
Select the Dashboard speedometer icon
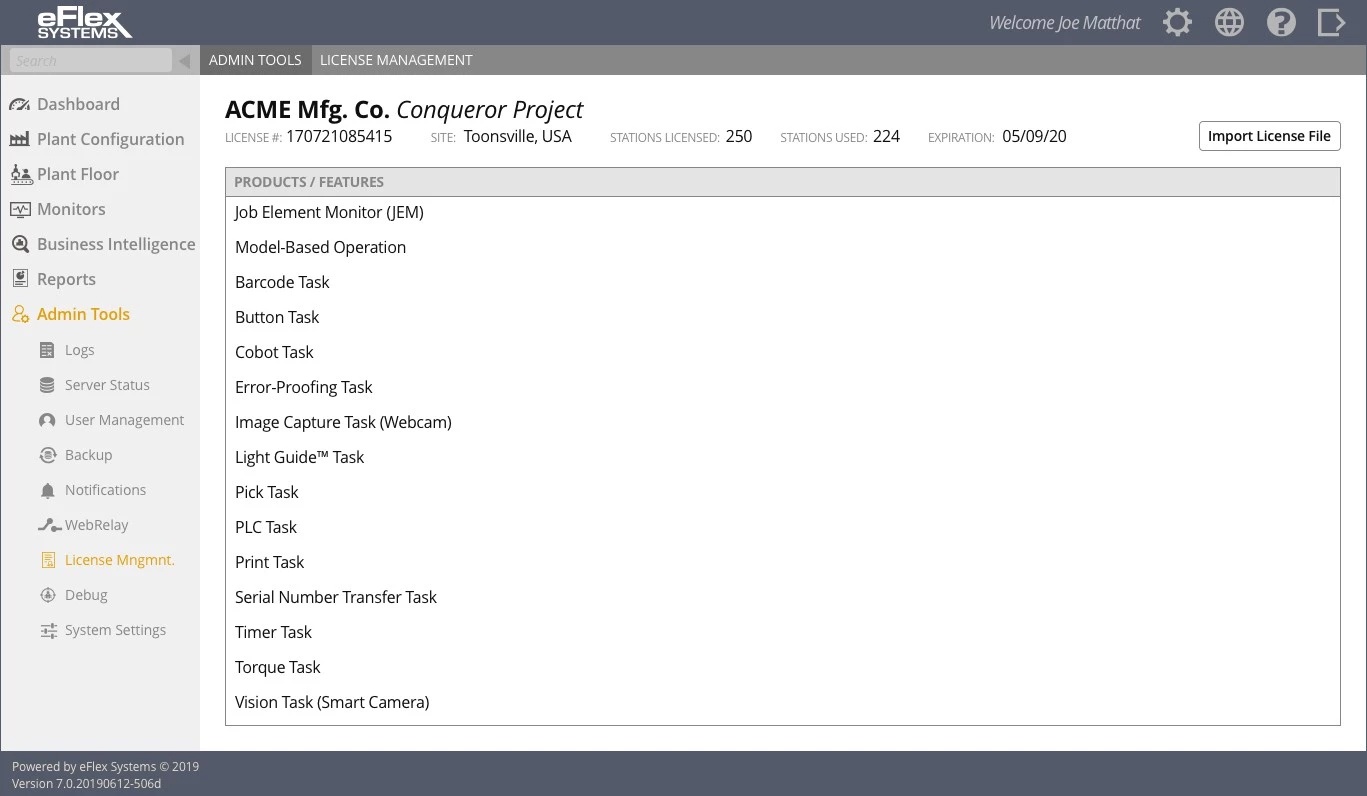(x=19, y=104)
